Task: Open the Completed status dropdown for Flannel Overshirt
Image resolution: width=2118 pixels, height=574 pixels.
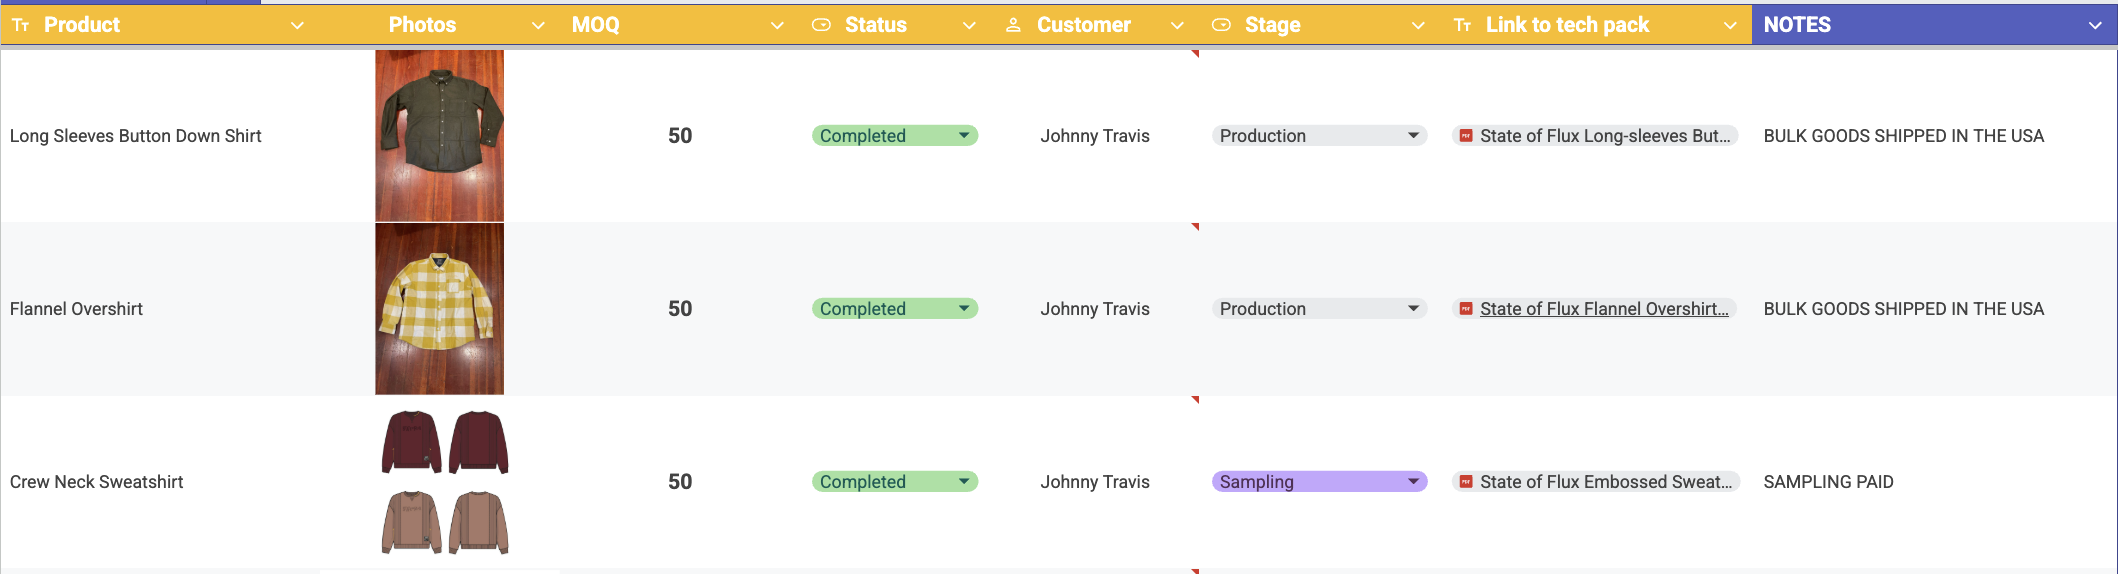Action: click(x=964, y=309)
